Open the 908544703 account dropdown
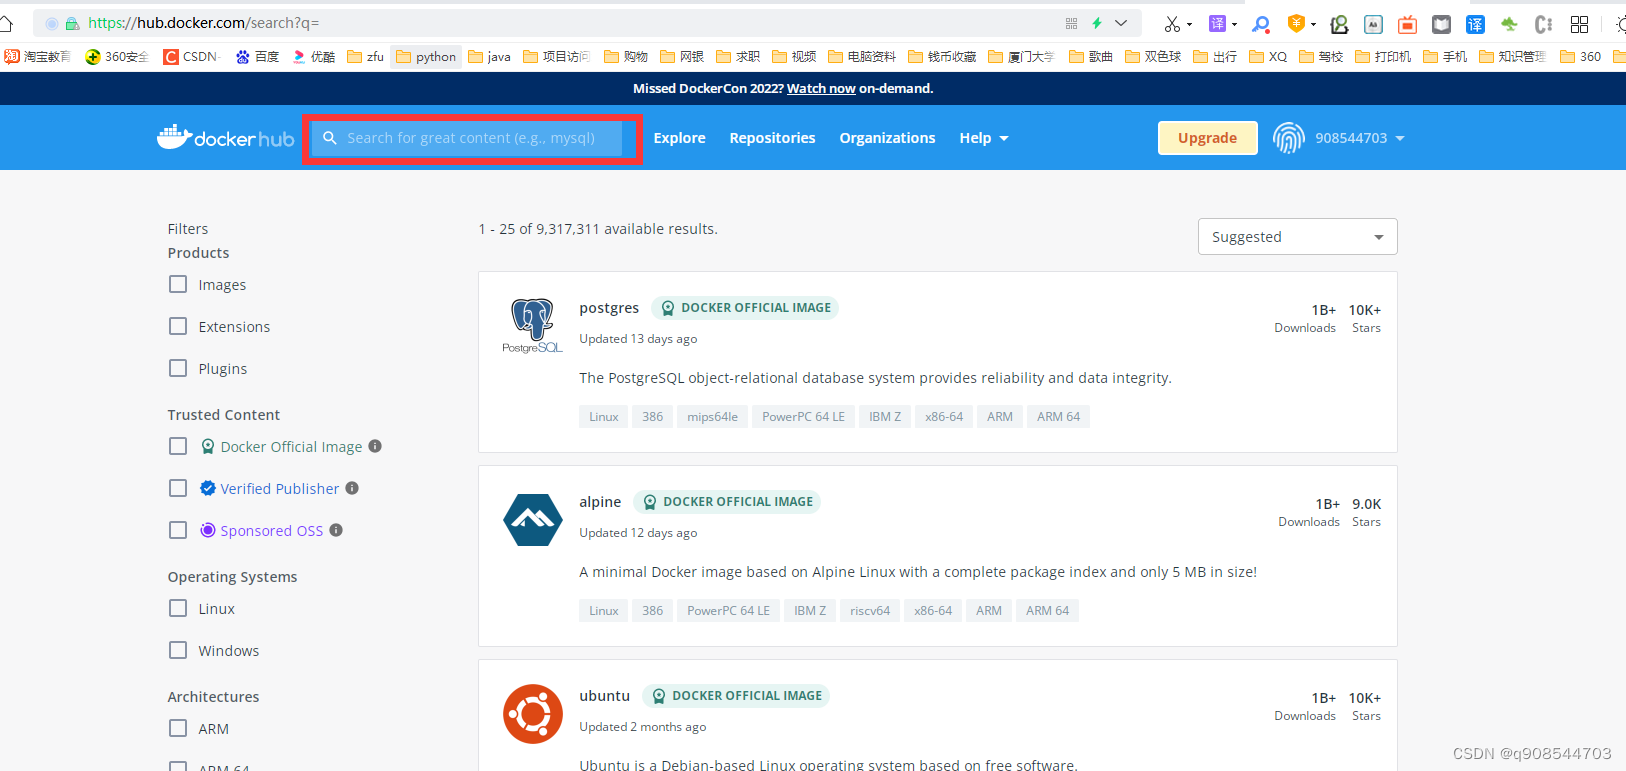This screenshot has width=1626, height=771. coord(1360,138)
